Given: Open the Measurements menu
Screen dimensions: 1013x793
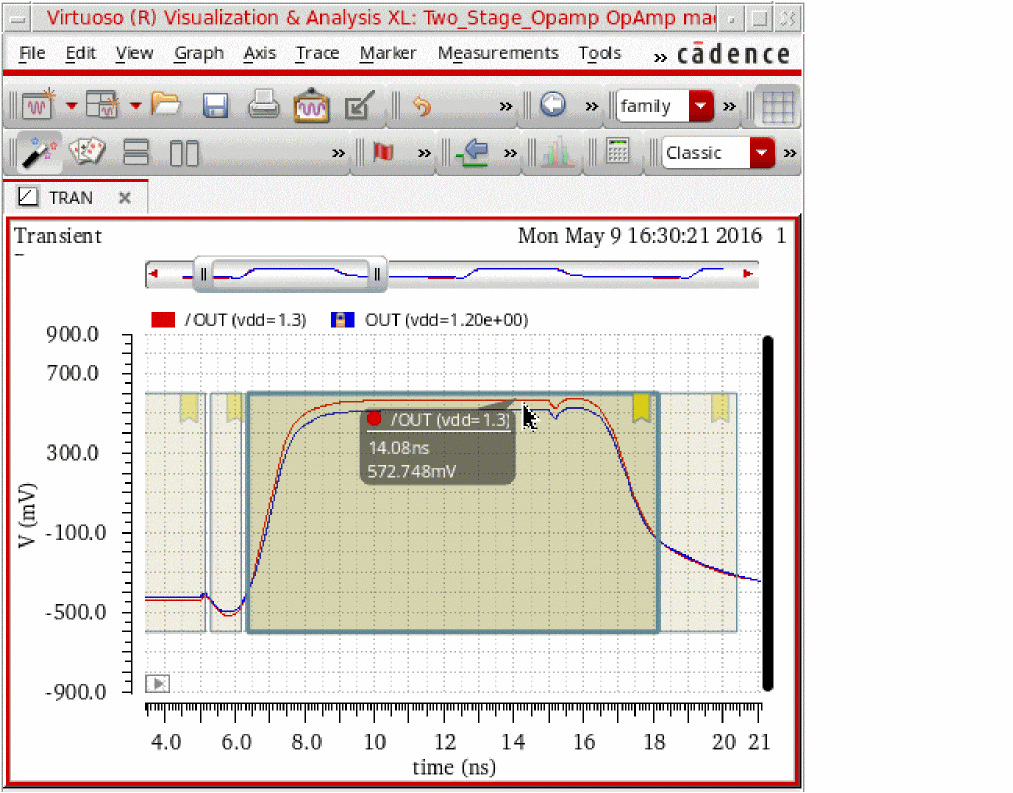Looking at the screenshot, I should [498, 53].
